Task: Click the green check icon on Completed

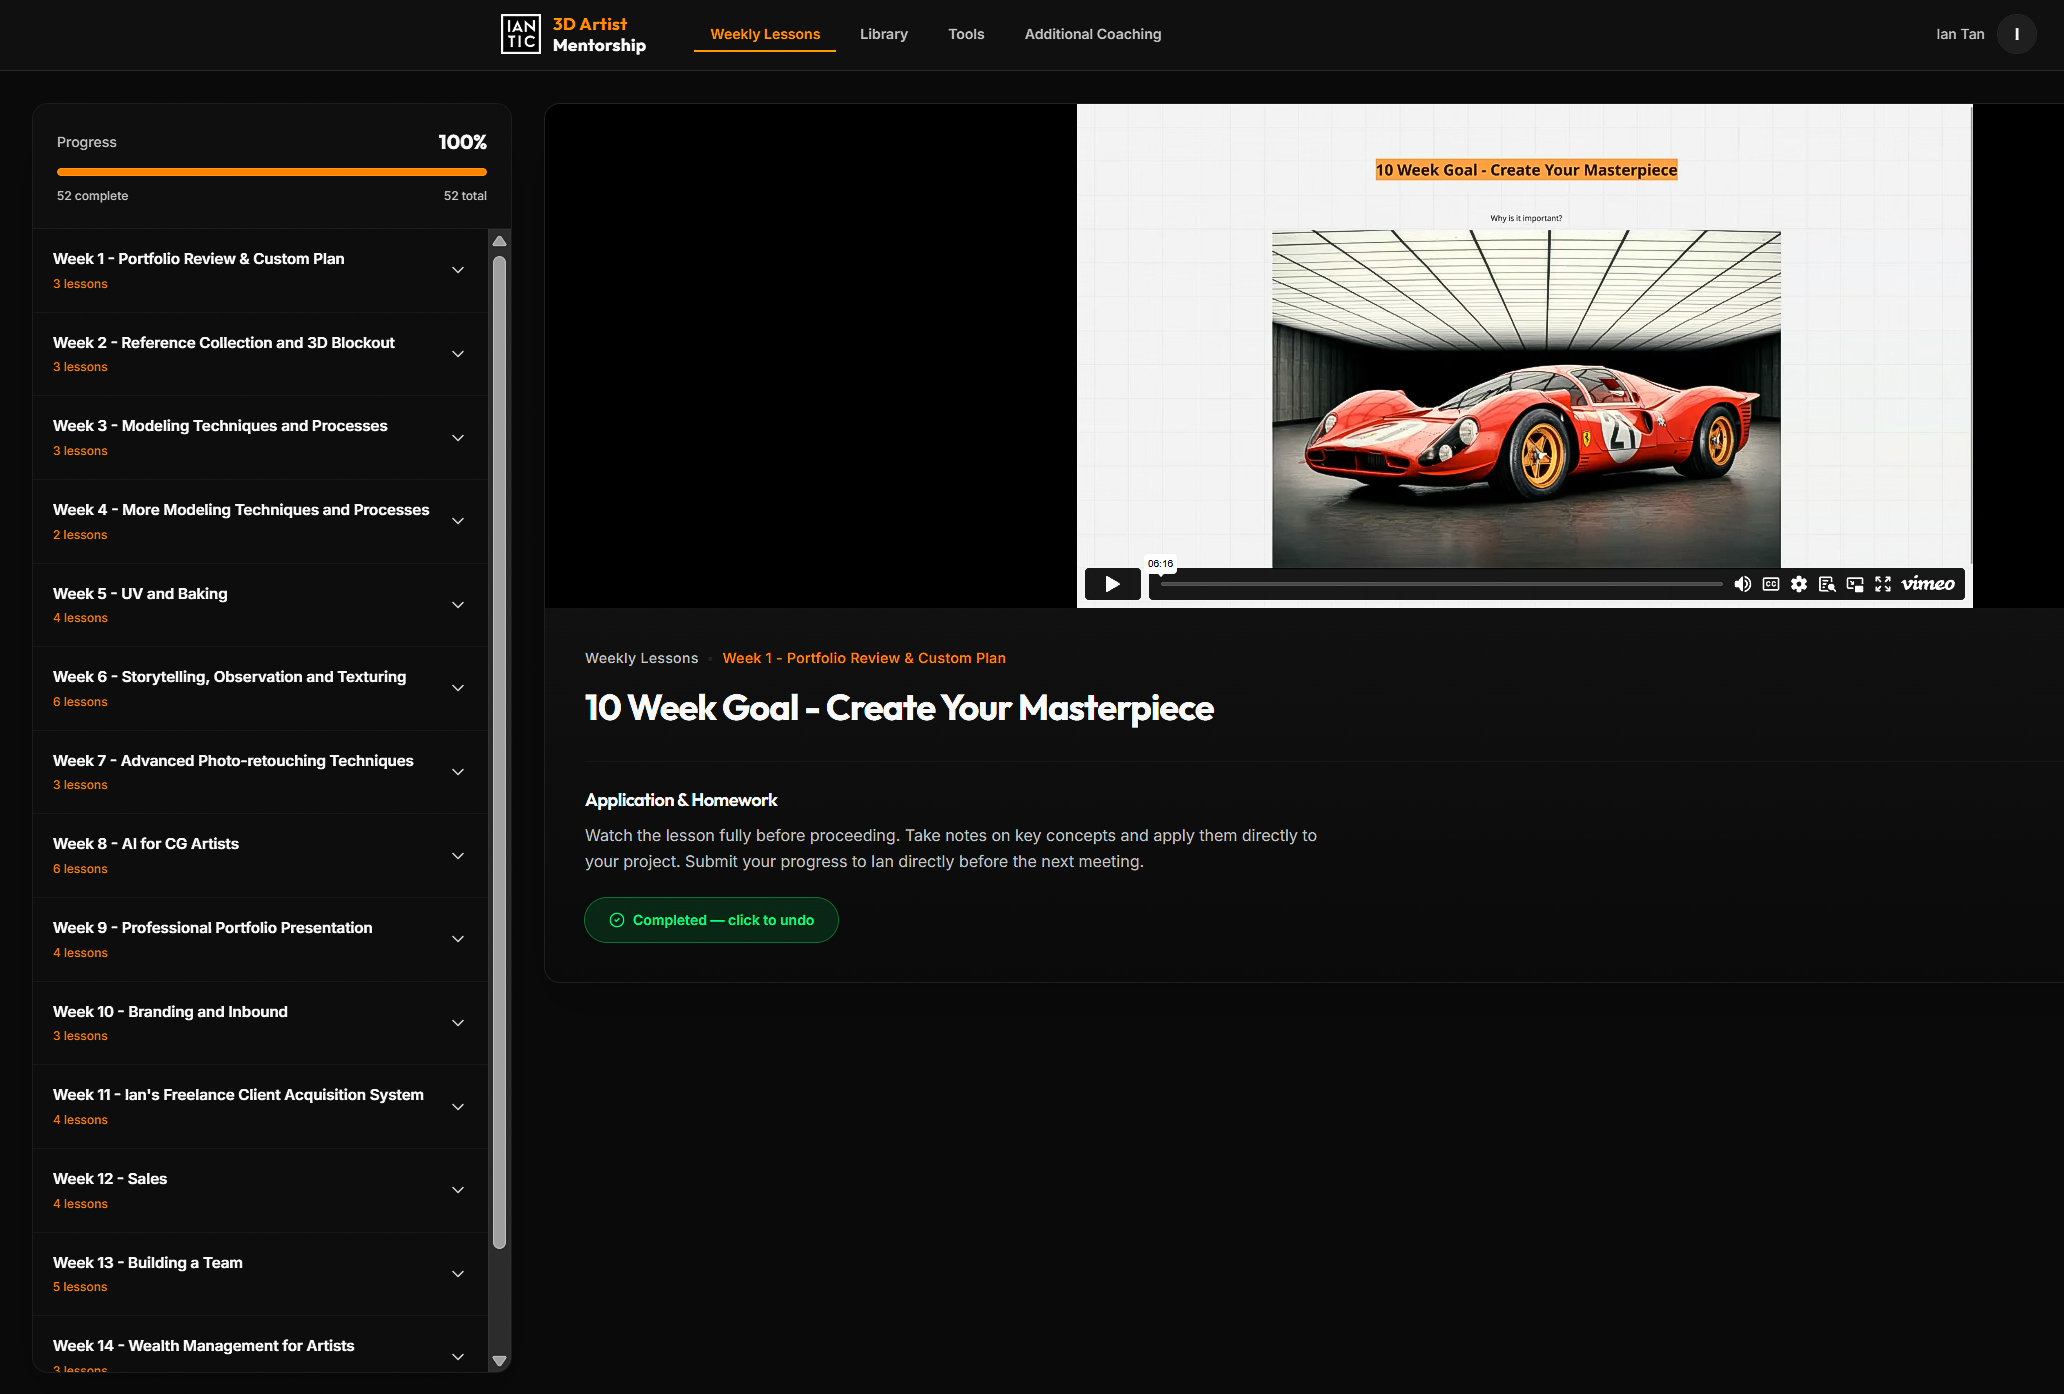Action: 617,920
